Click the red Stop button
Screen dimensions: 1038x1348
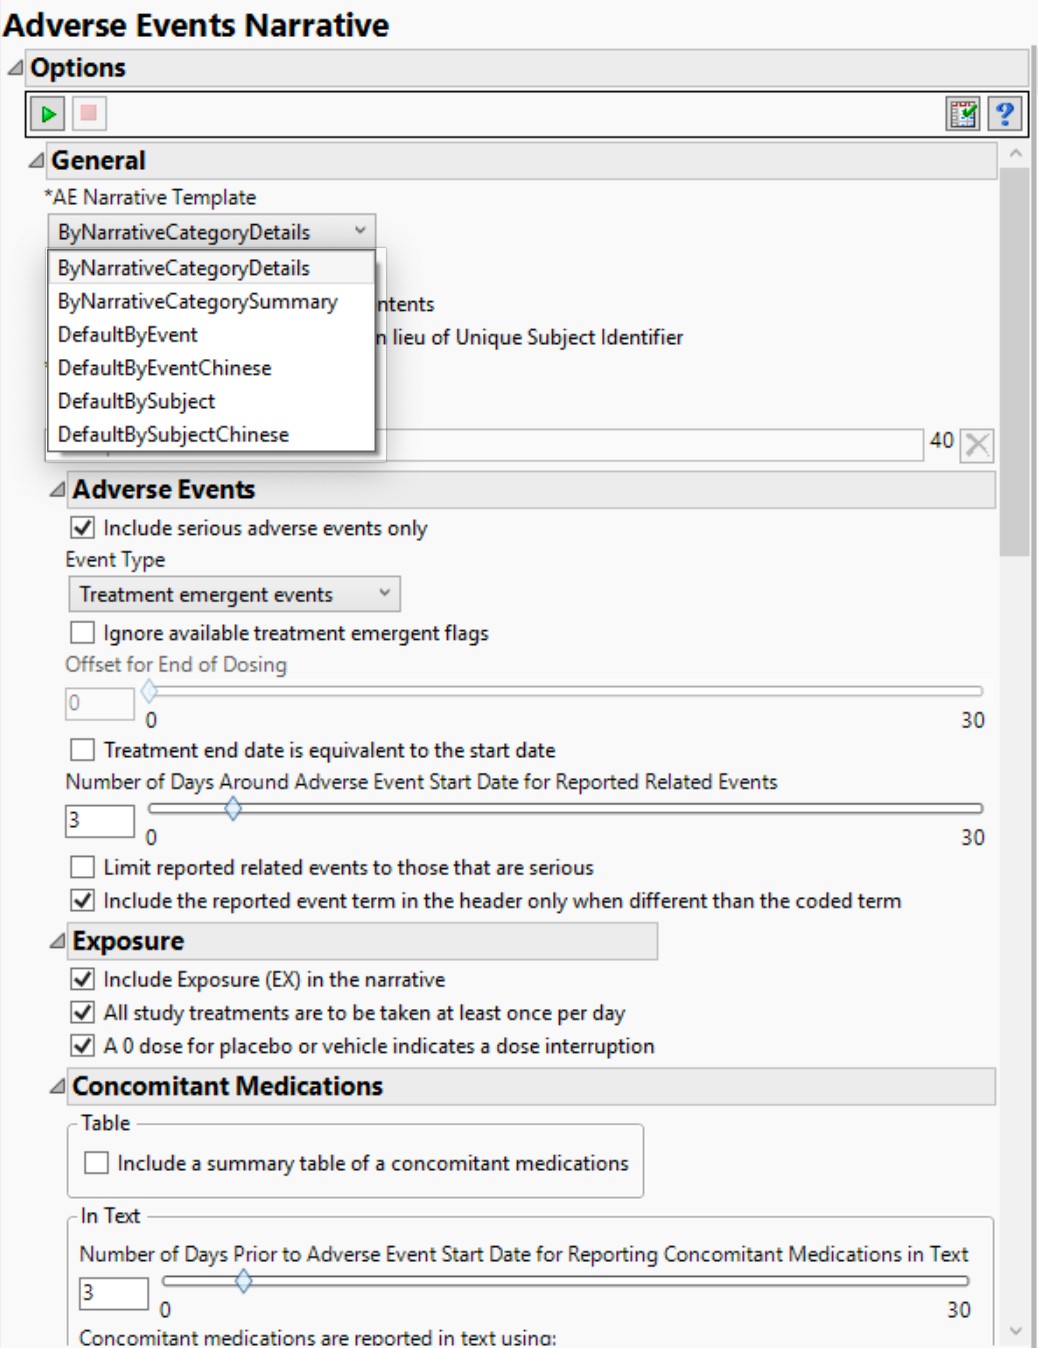click(x=89, y=114)
